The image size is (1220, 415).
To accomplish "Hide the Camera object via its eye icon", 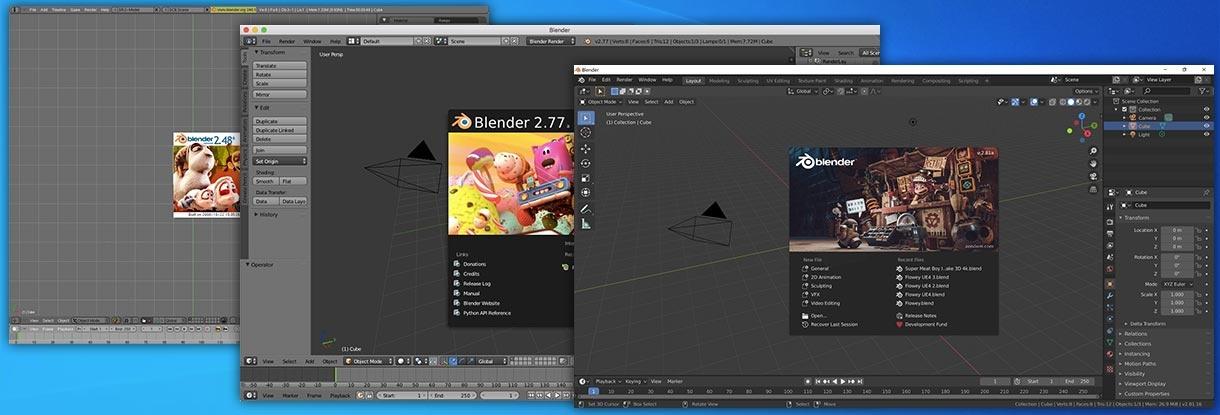I will click(x=1206, y=118).
